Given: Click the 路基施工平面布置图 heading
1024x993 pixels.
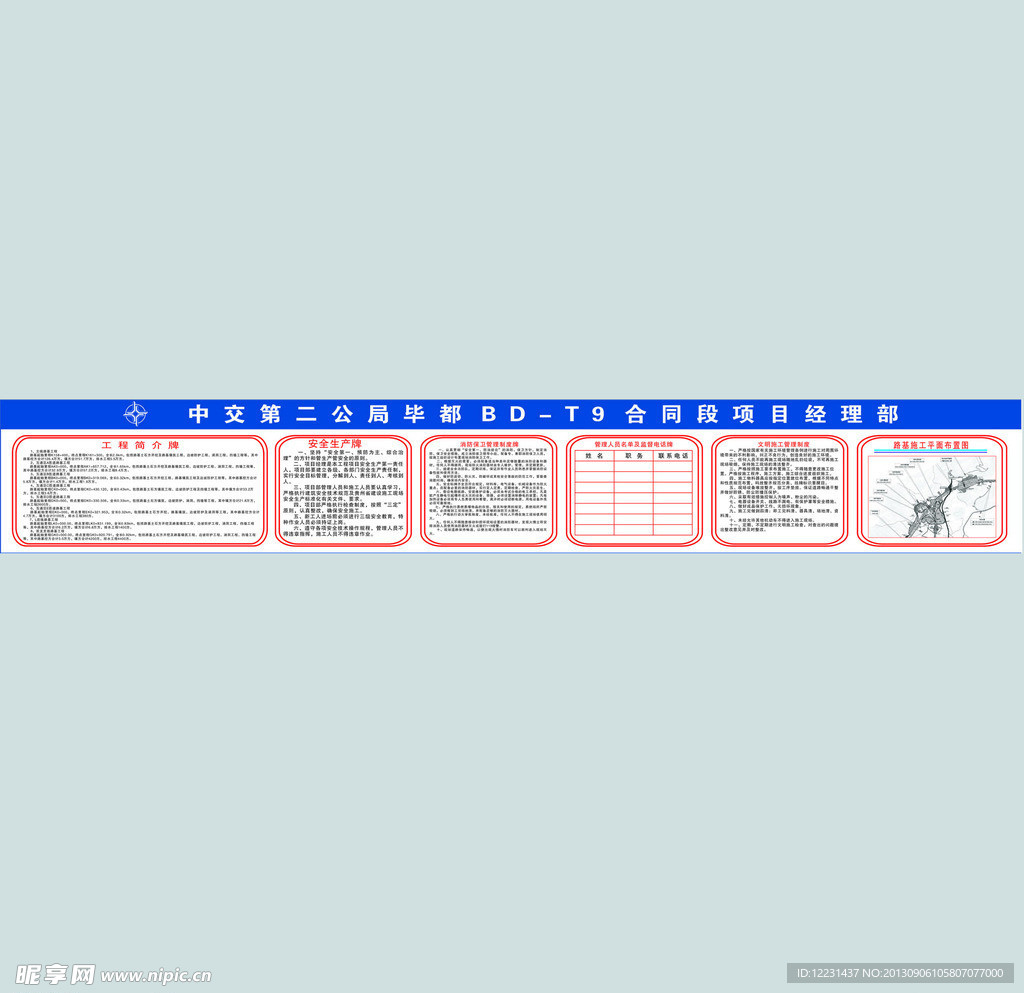Looking at the screenshot, I should tap(931, 445).
